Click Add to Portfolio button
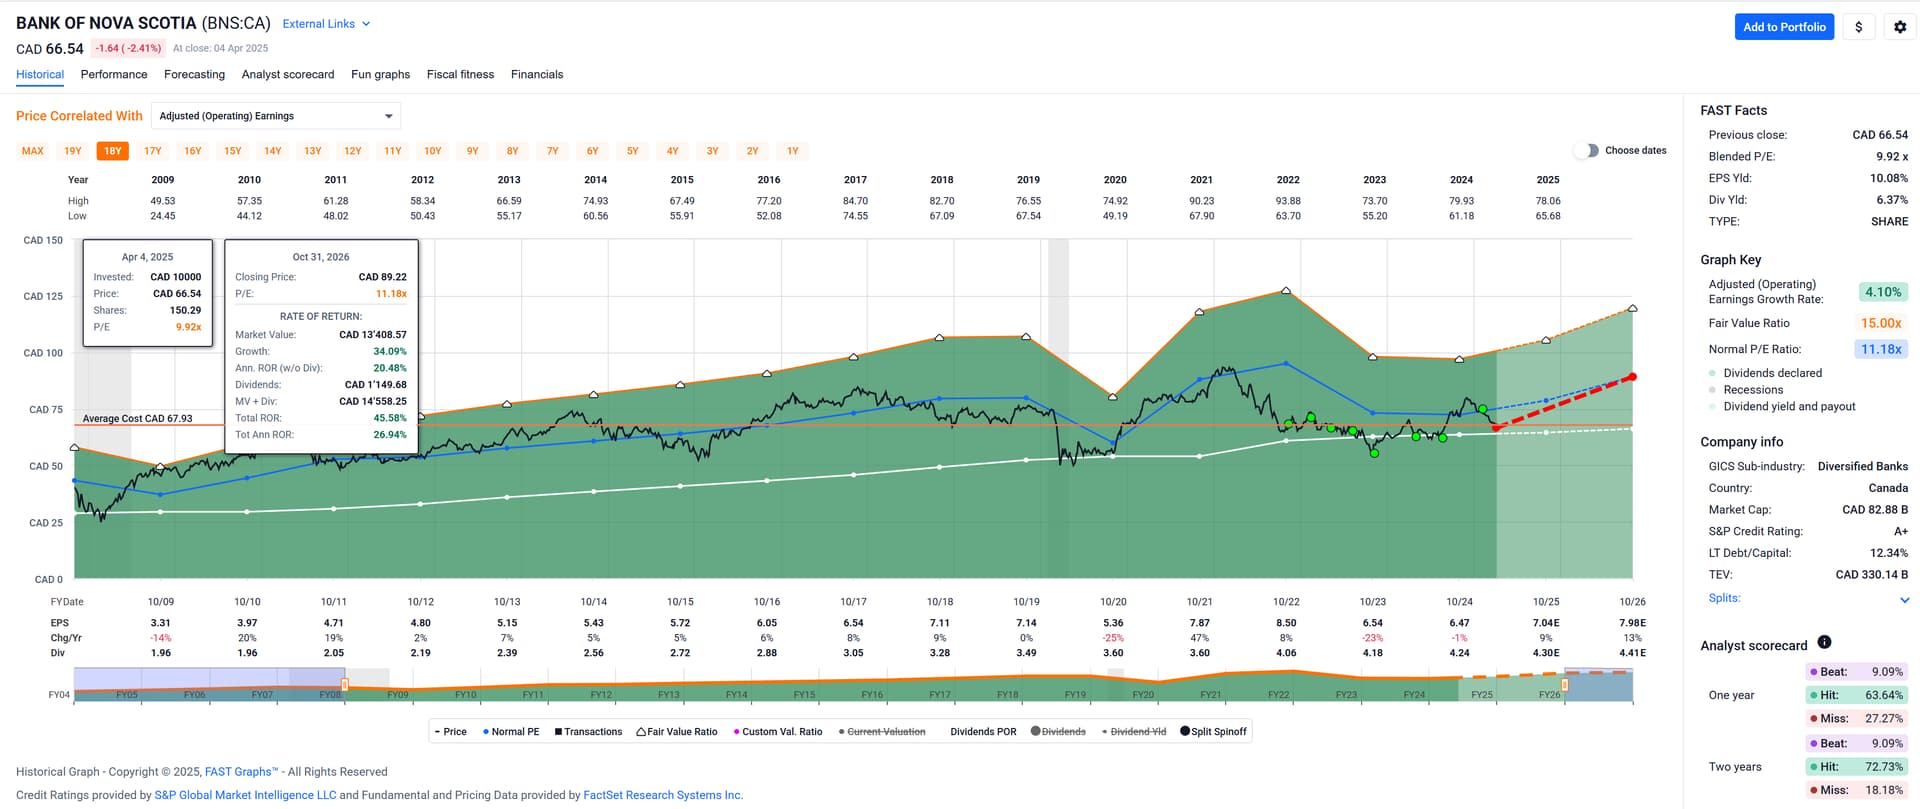 point(1784,27)
